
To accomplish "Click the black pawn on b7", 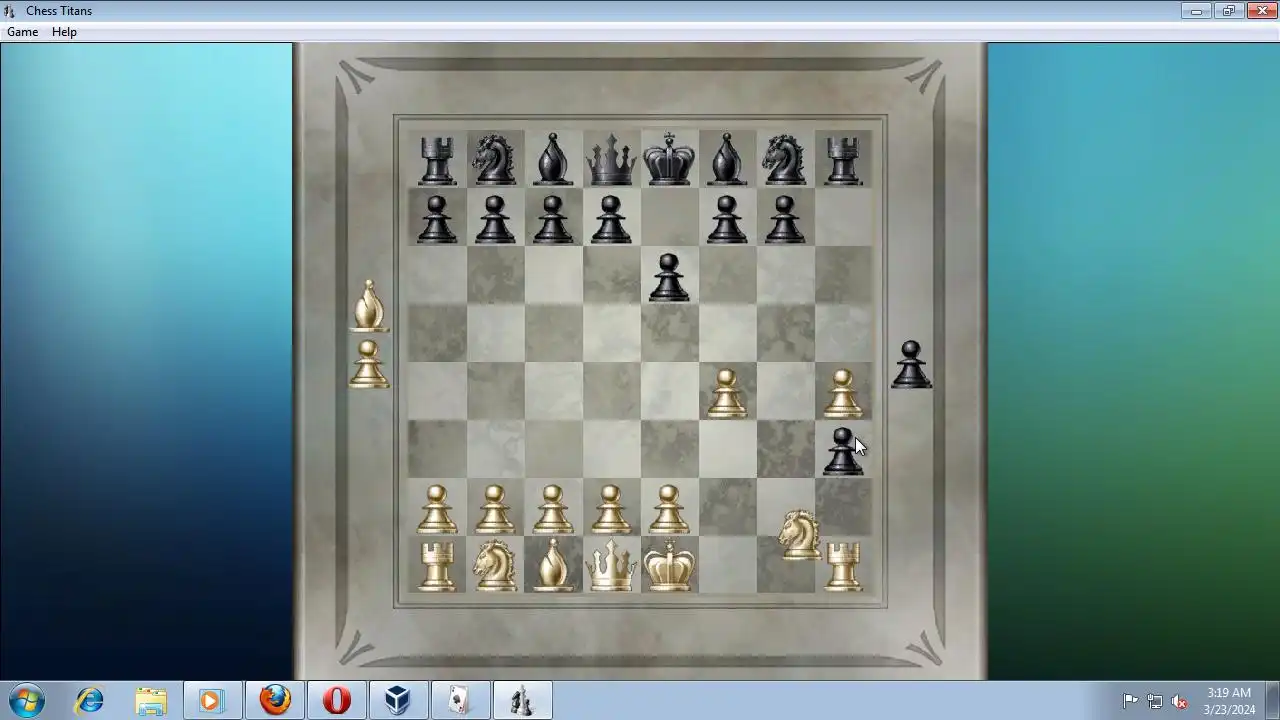I will point(495,219).
